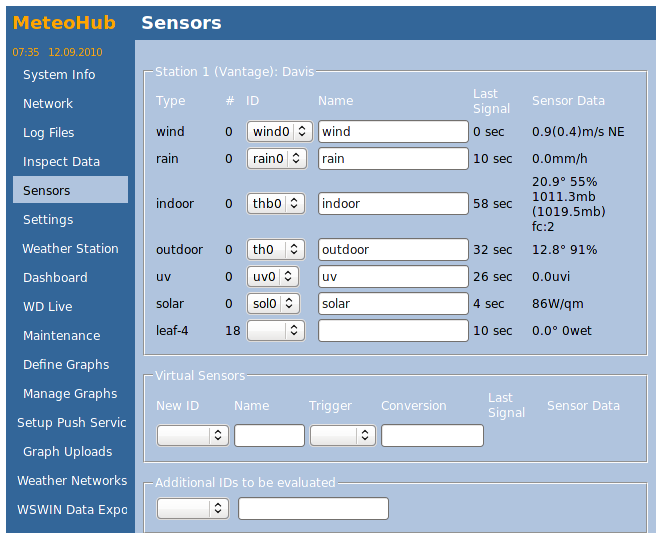Open the Maintenance link in sidebar
663x533 pixels.
62,336
